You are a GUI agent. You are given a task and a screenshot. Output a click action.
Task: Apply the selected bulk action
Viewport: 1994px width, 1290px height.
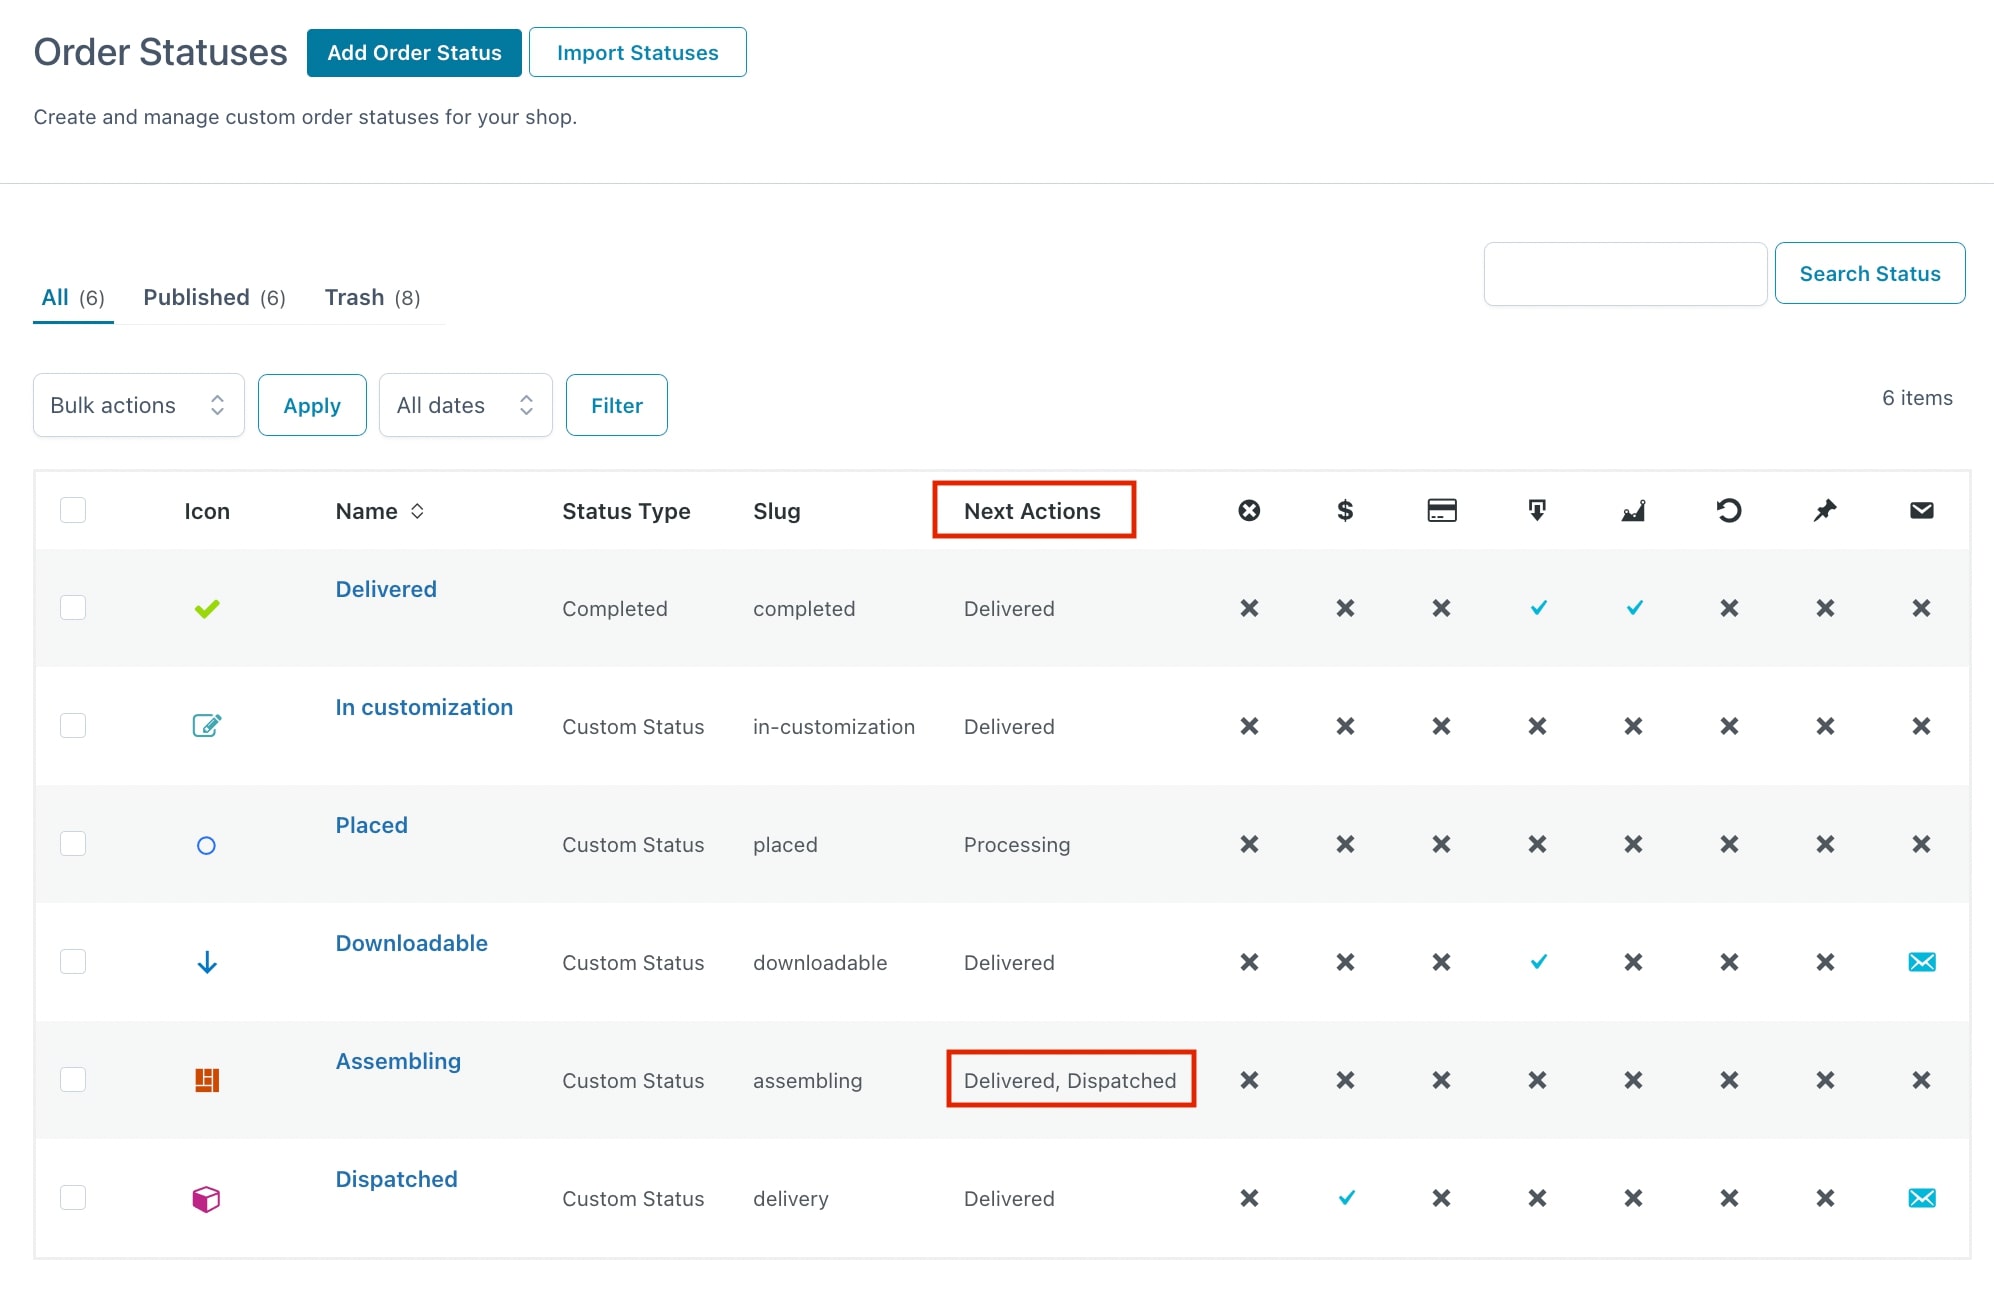312,405
